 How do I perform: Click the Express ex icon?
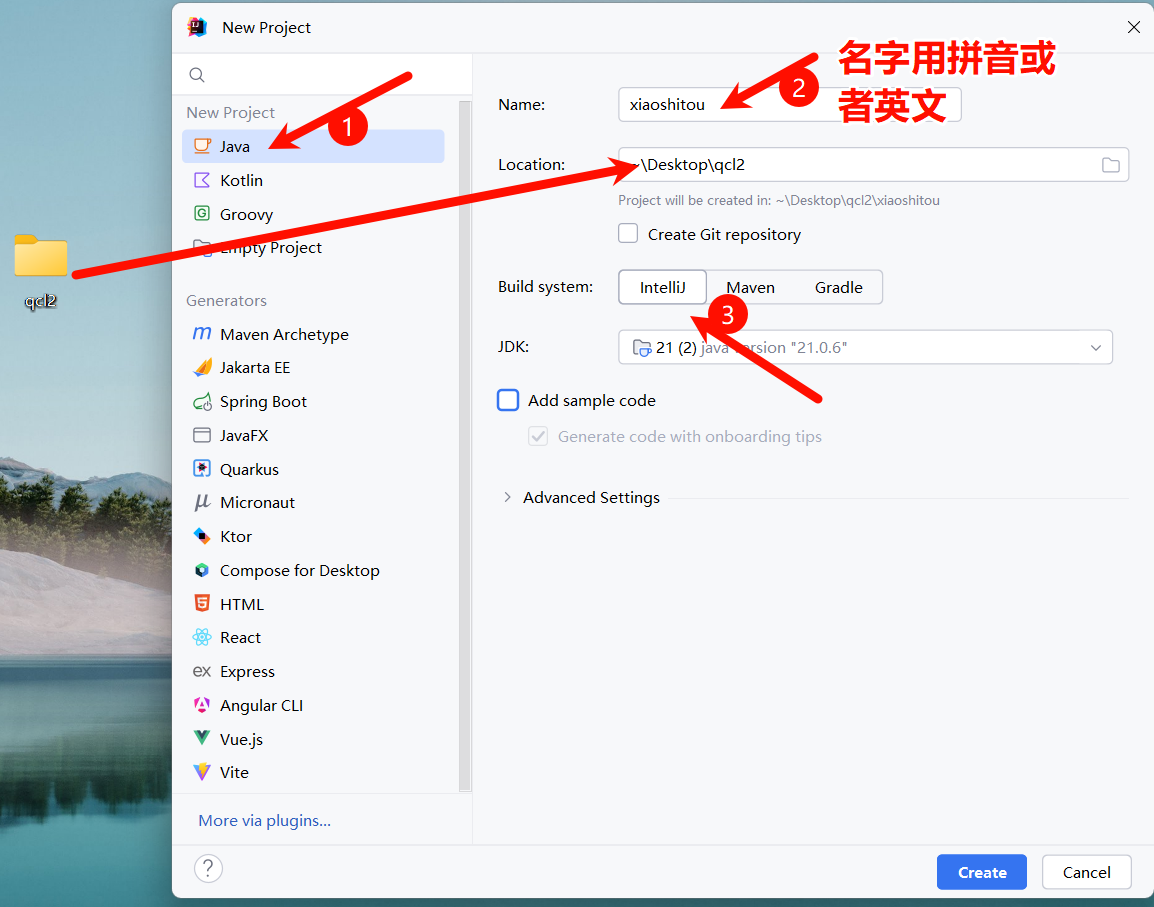click(x=202, y=671)
